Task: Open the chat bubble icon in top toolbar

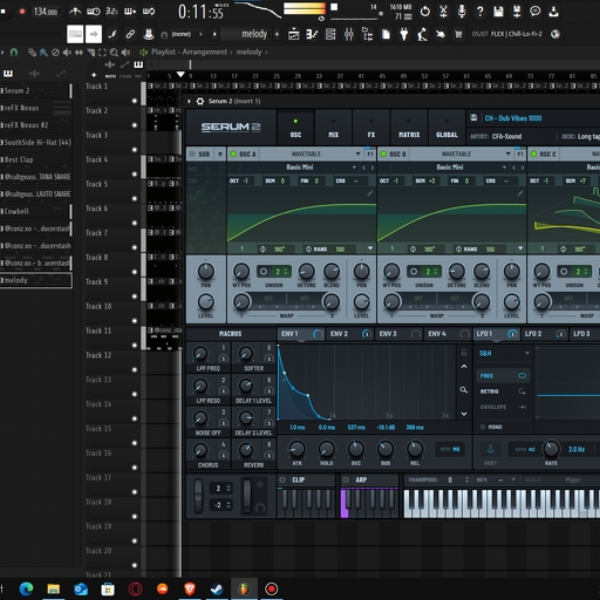Action: tap(535, 11)
